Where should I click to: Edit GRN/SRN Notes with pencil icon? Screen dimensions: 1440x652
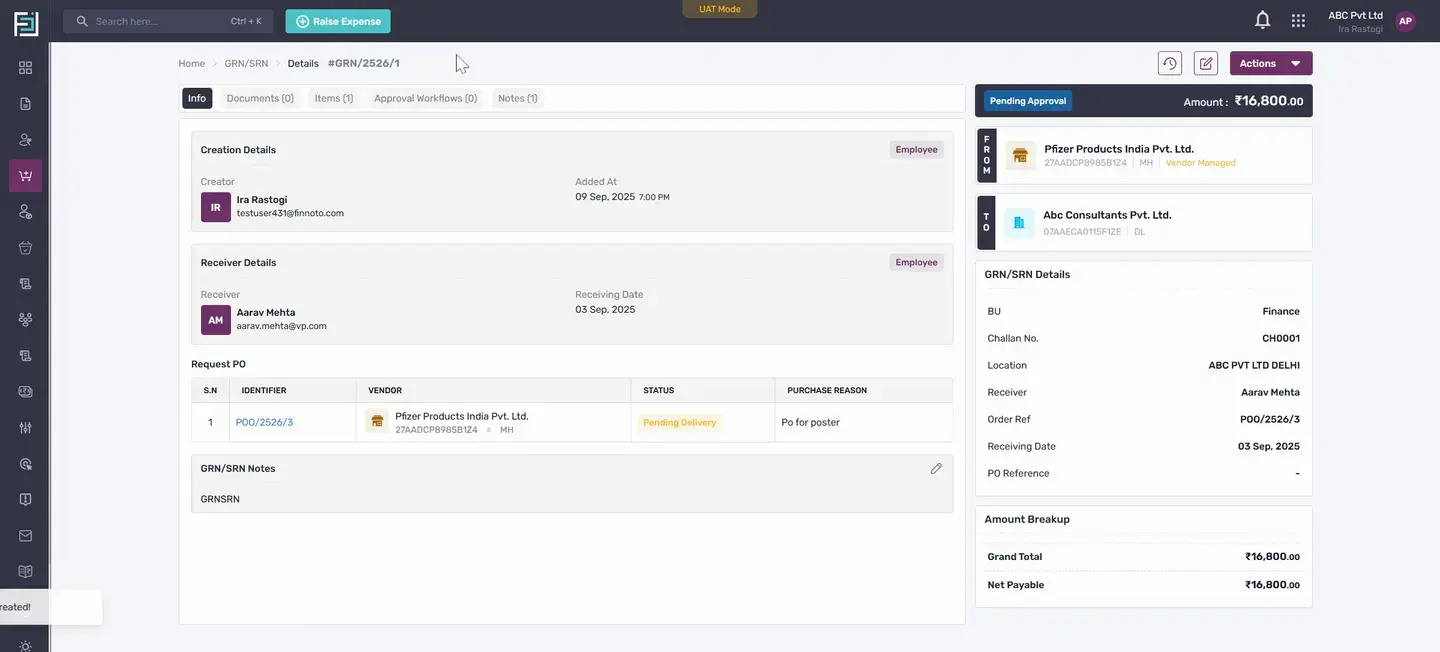click(936, 468)
